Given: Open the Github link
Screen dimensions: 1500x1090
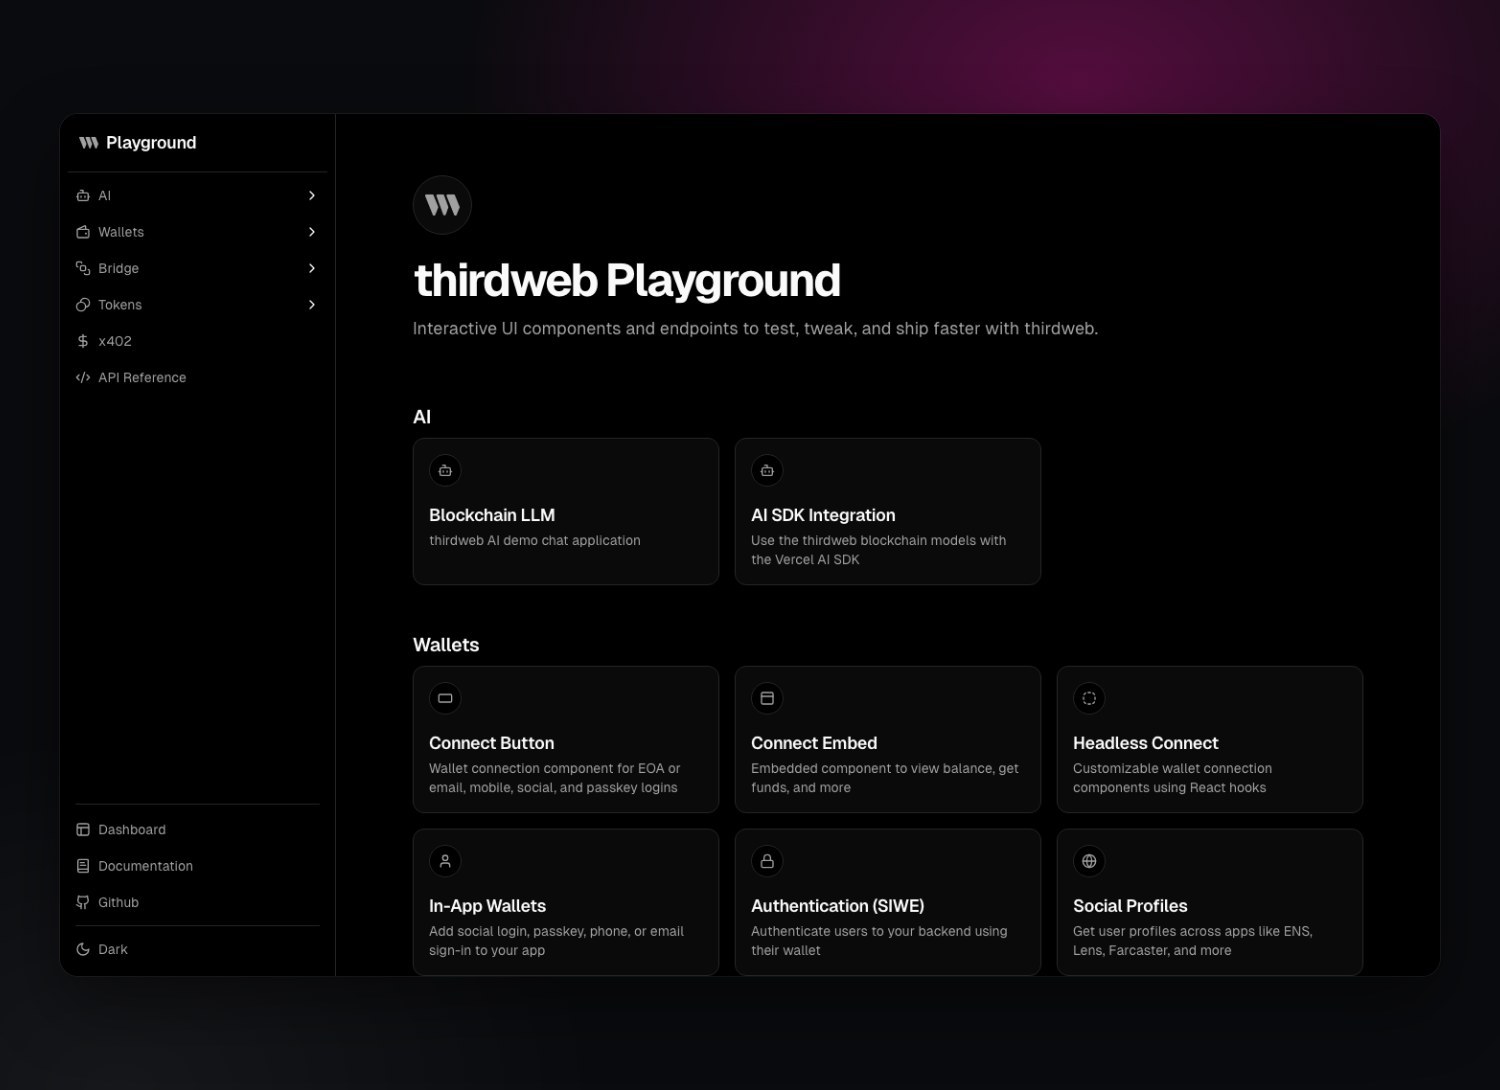Looking at the screenshot, I should tap(197, 902).
